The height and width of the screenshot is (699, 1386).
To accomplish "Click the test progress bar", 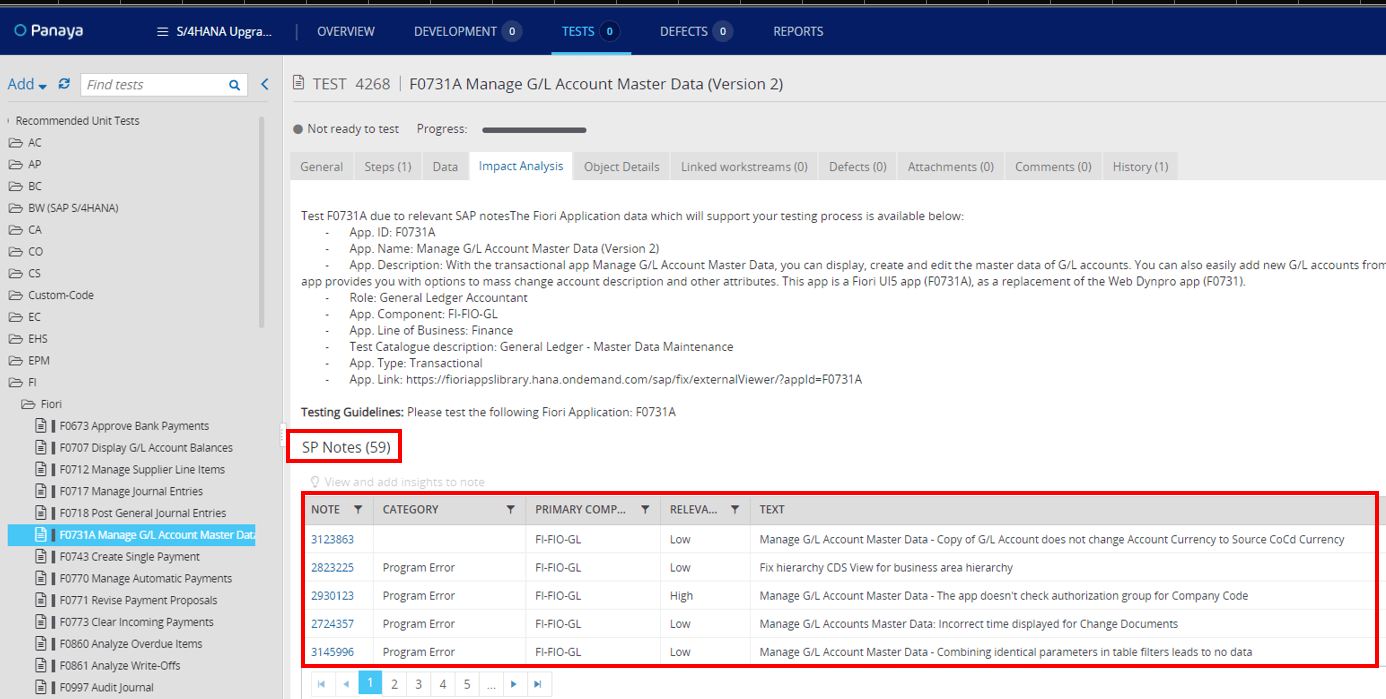I will 534,129.
